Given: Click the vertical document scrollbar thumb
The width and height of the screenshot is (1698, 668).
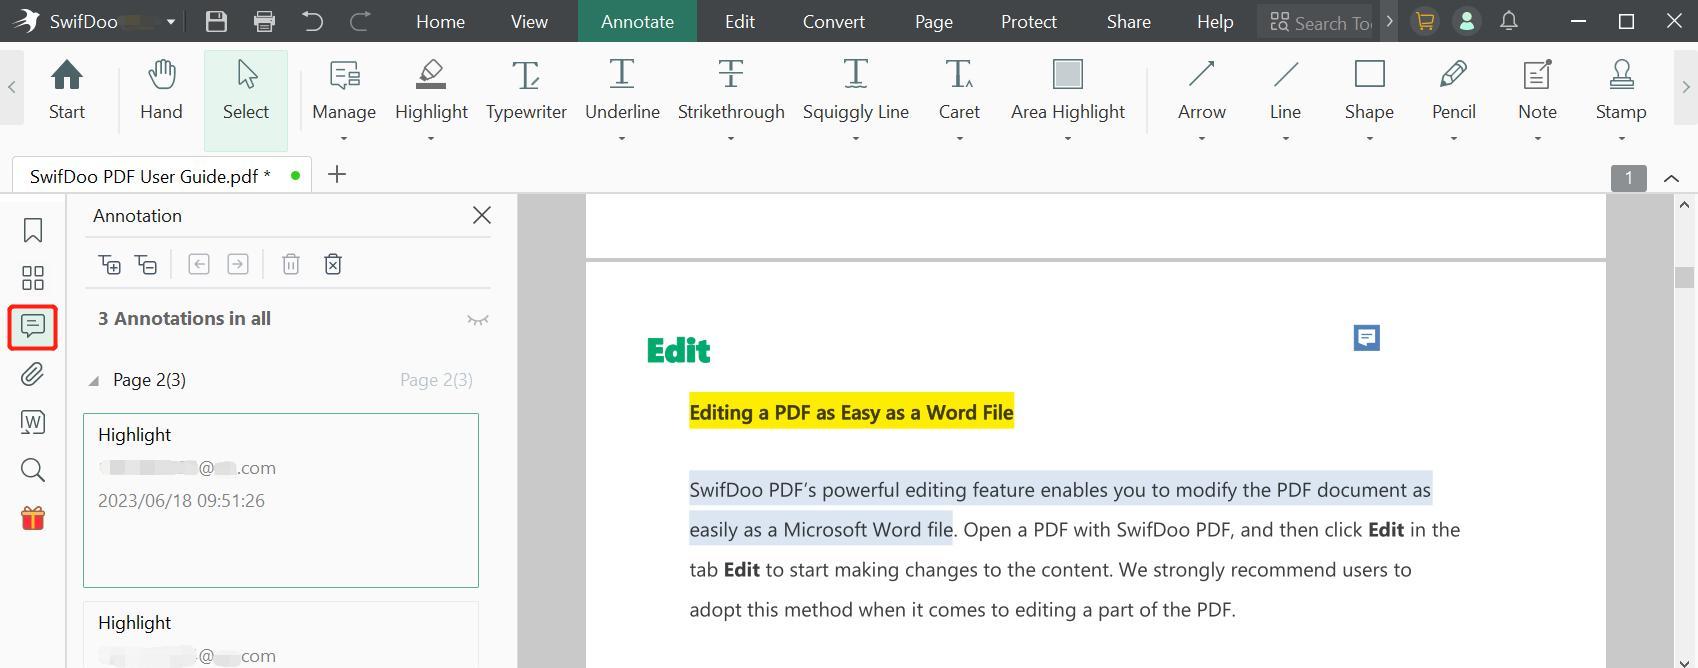Looking at the screenshot, I should coord(1684,278).
